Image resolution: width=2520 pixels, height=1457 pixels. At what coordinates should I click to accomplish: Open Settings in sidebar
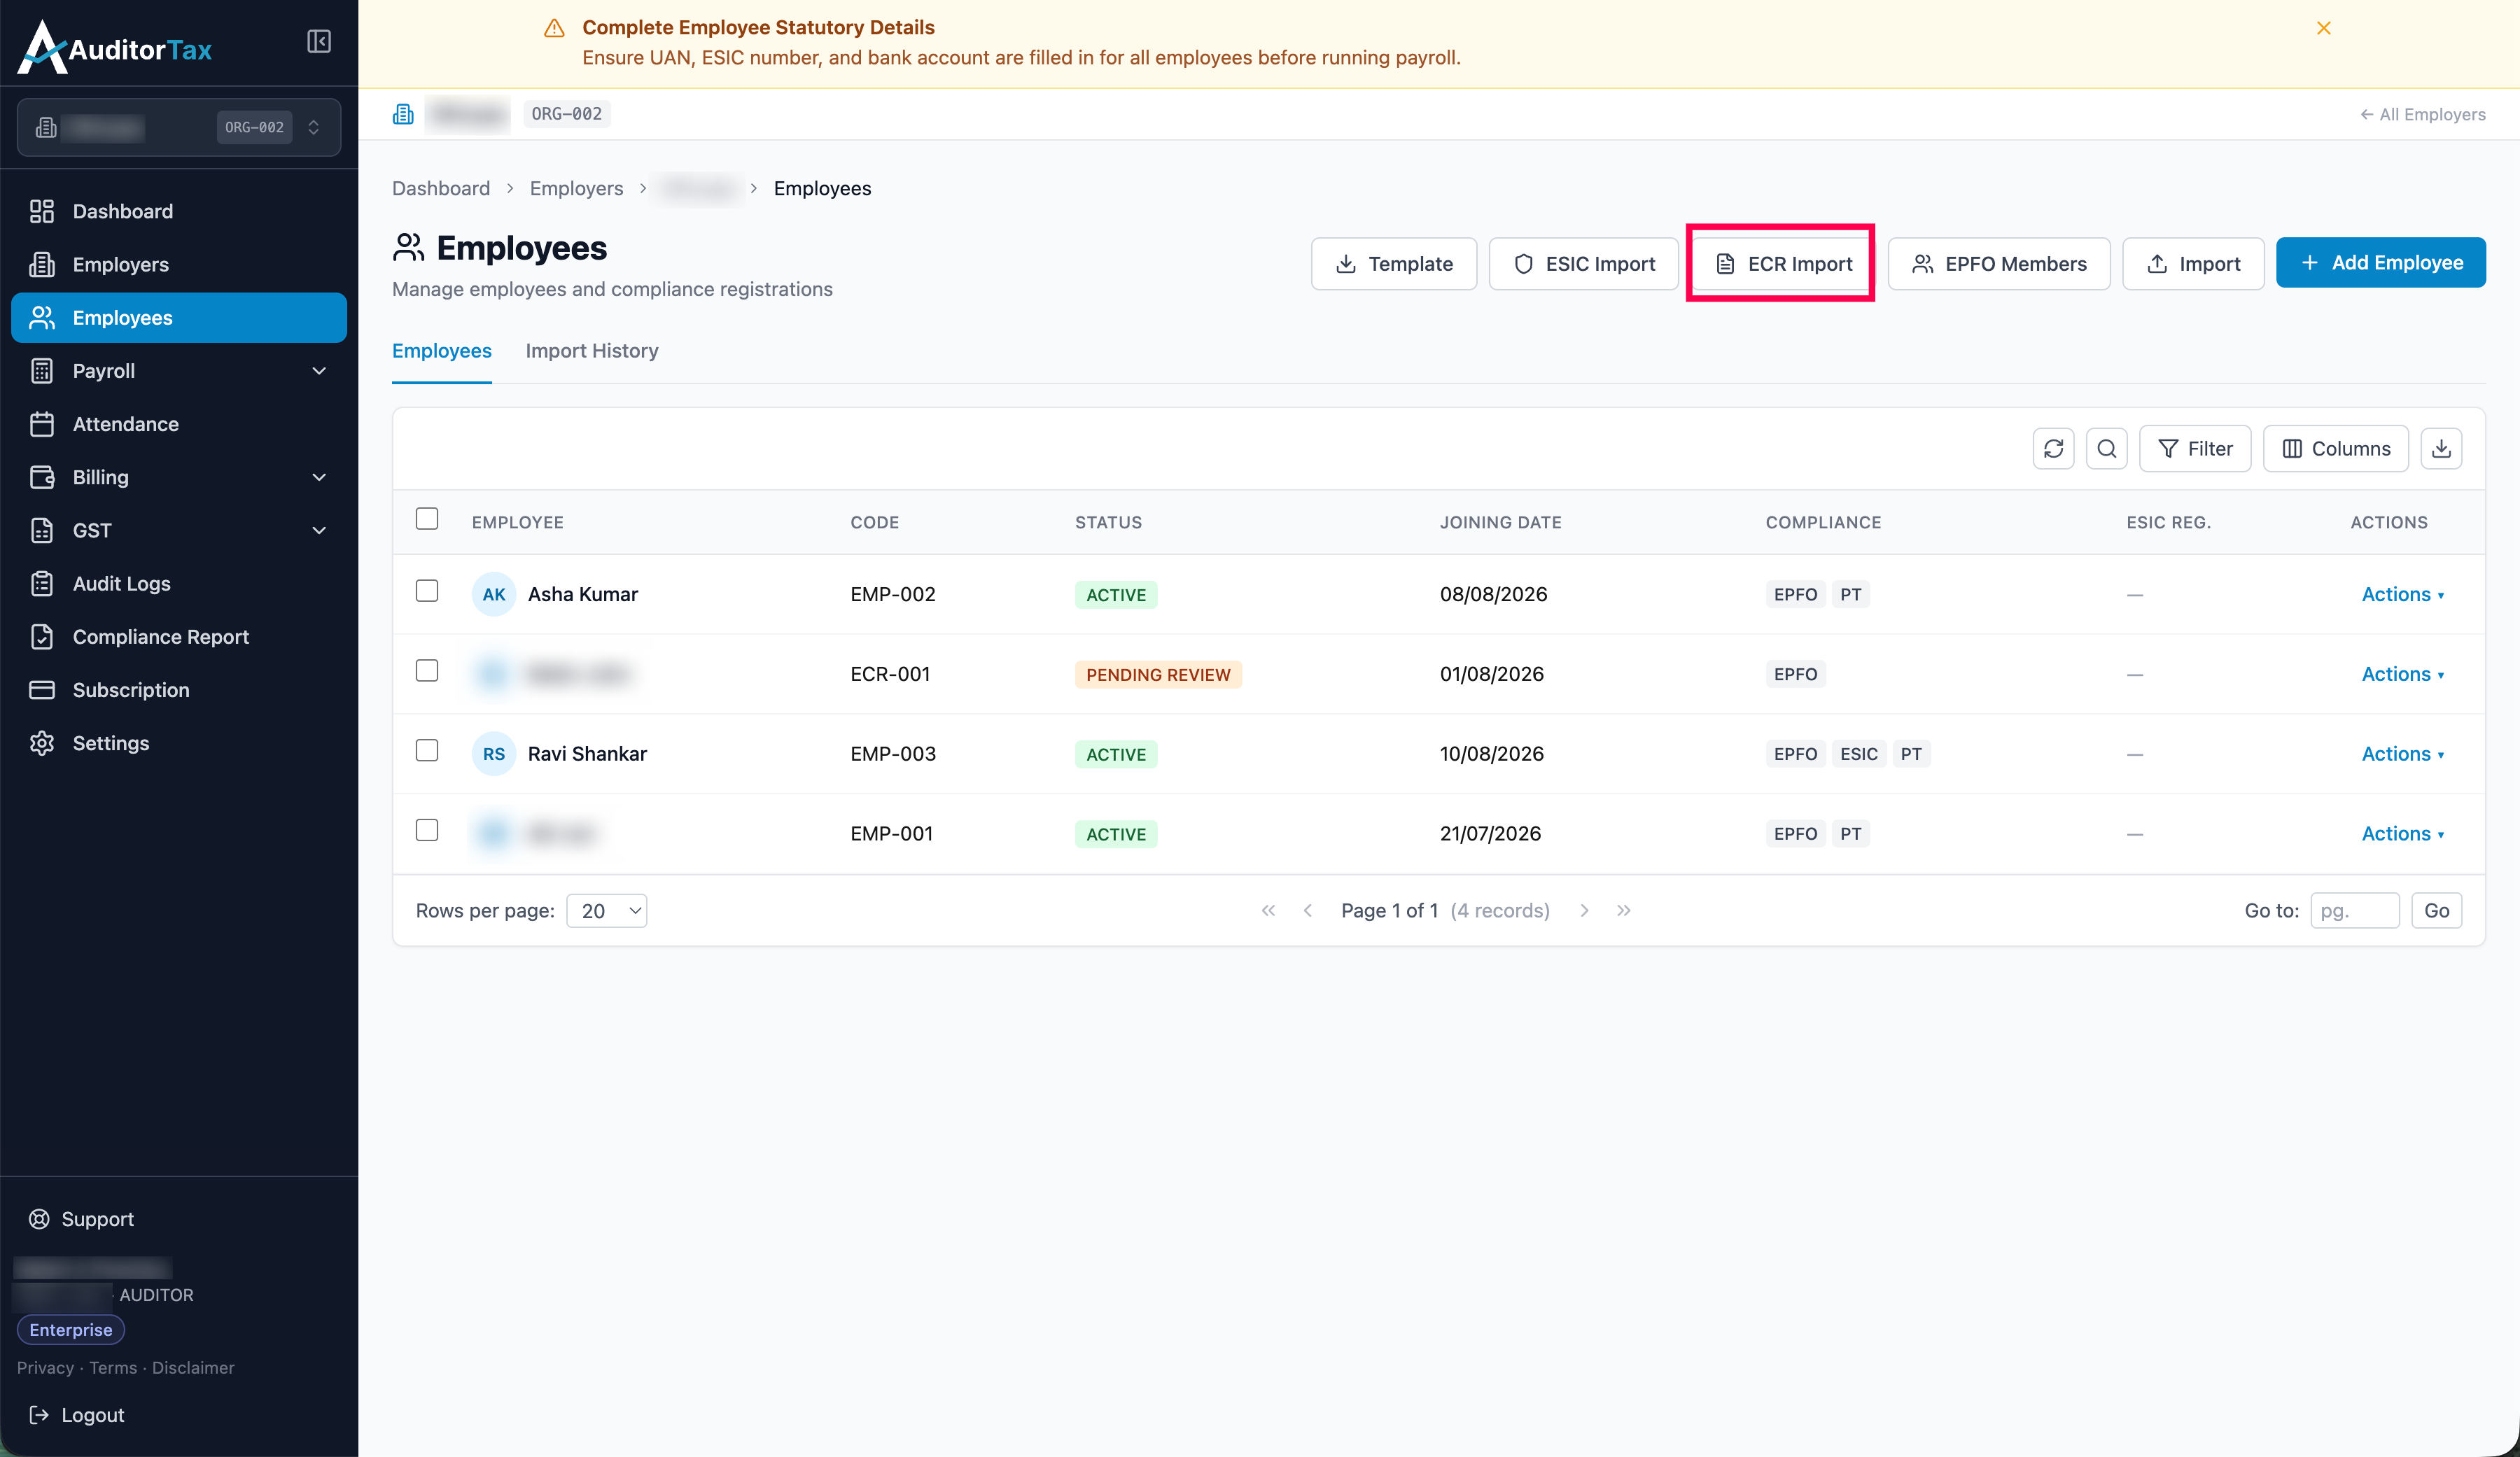click(179, 743)
